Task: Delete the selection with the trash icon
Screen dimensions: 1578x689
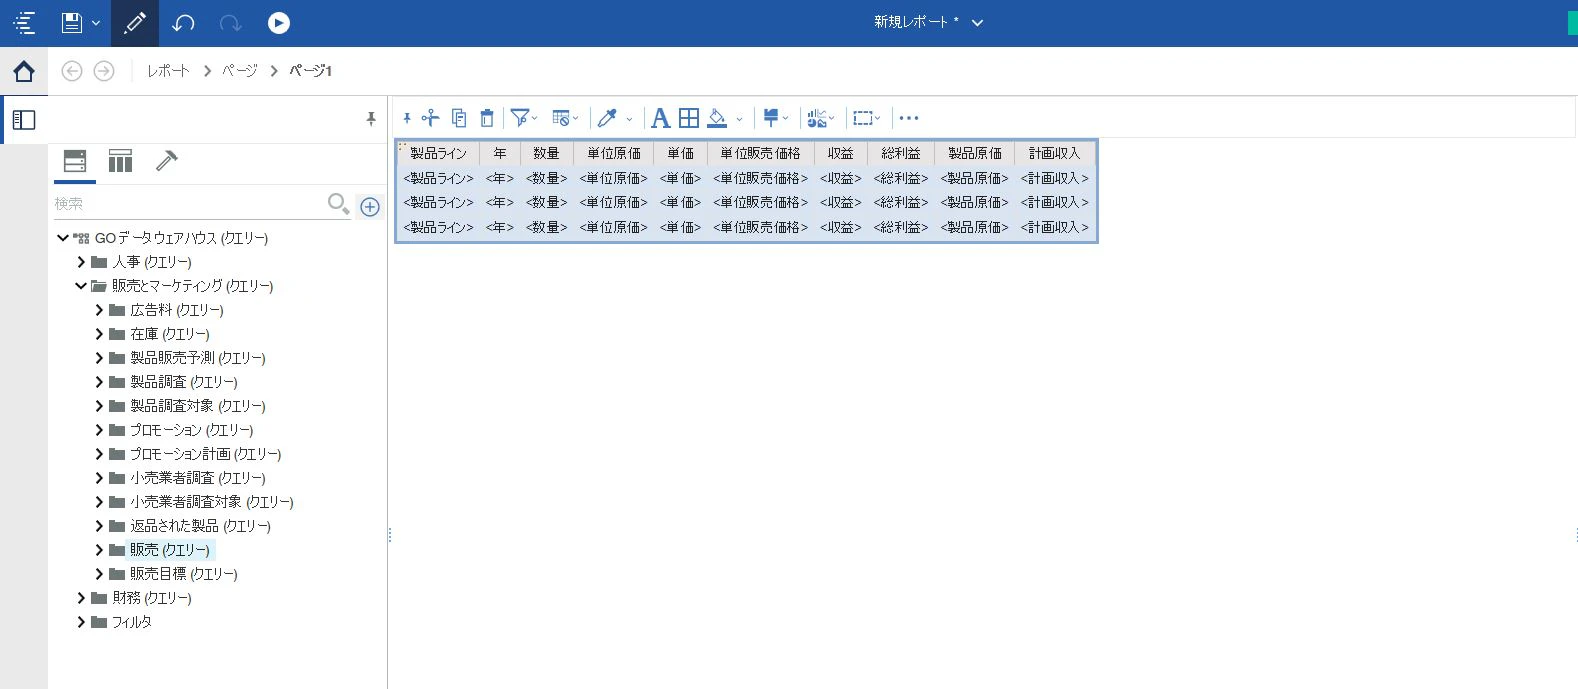Action: [x=487, y=118]
